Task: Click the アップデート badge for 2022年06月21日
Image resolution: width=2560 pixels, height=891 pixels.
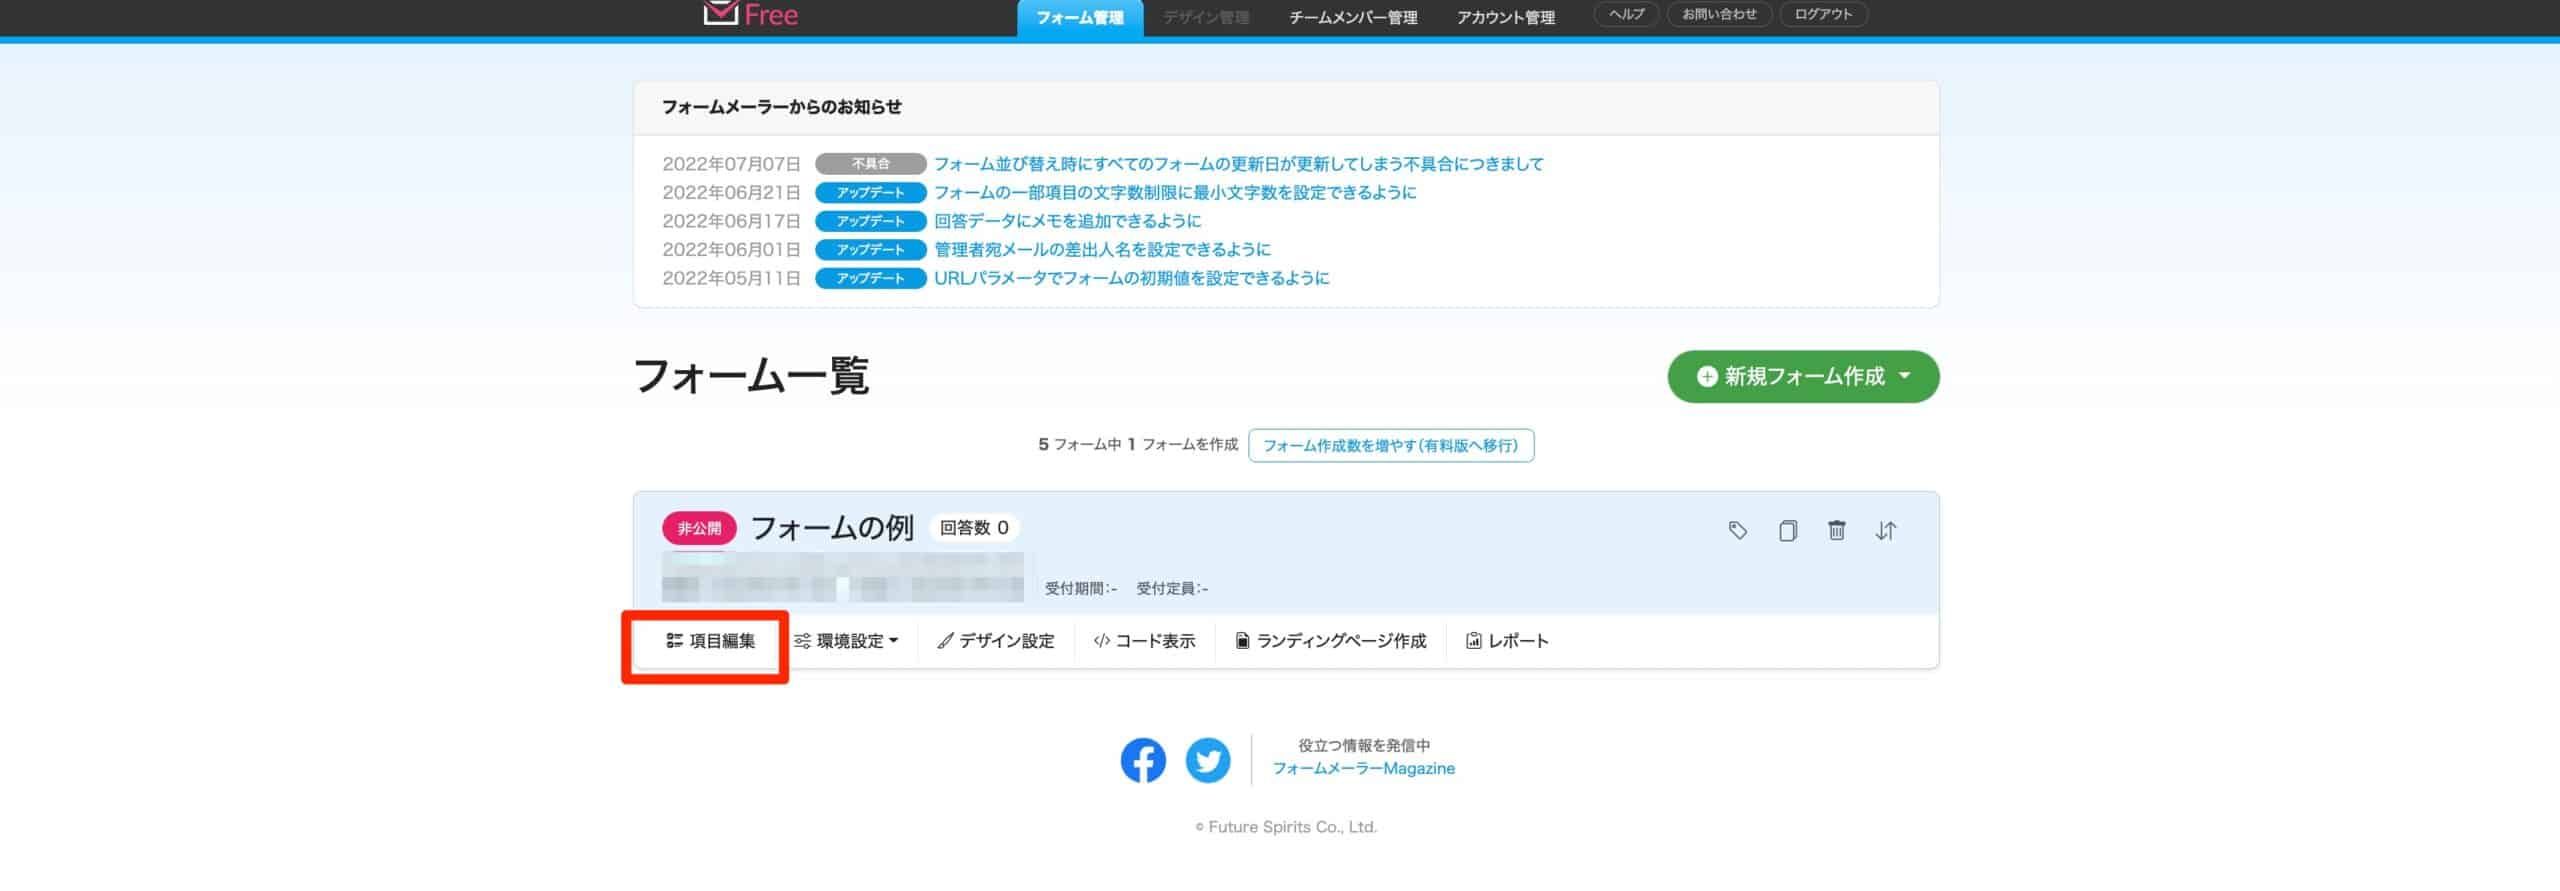Action: tap(871, 192)
